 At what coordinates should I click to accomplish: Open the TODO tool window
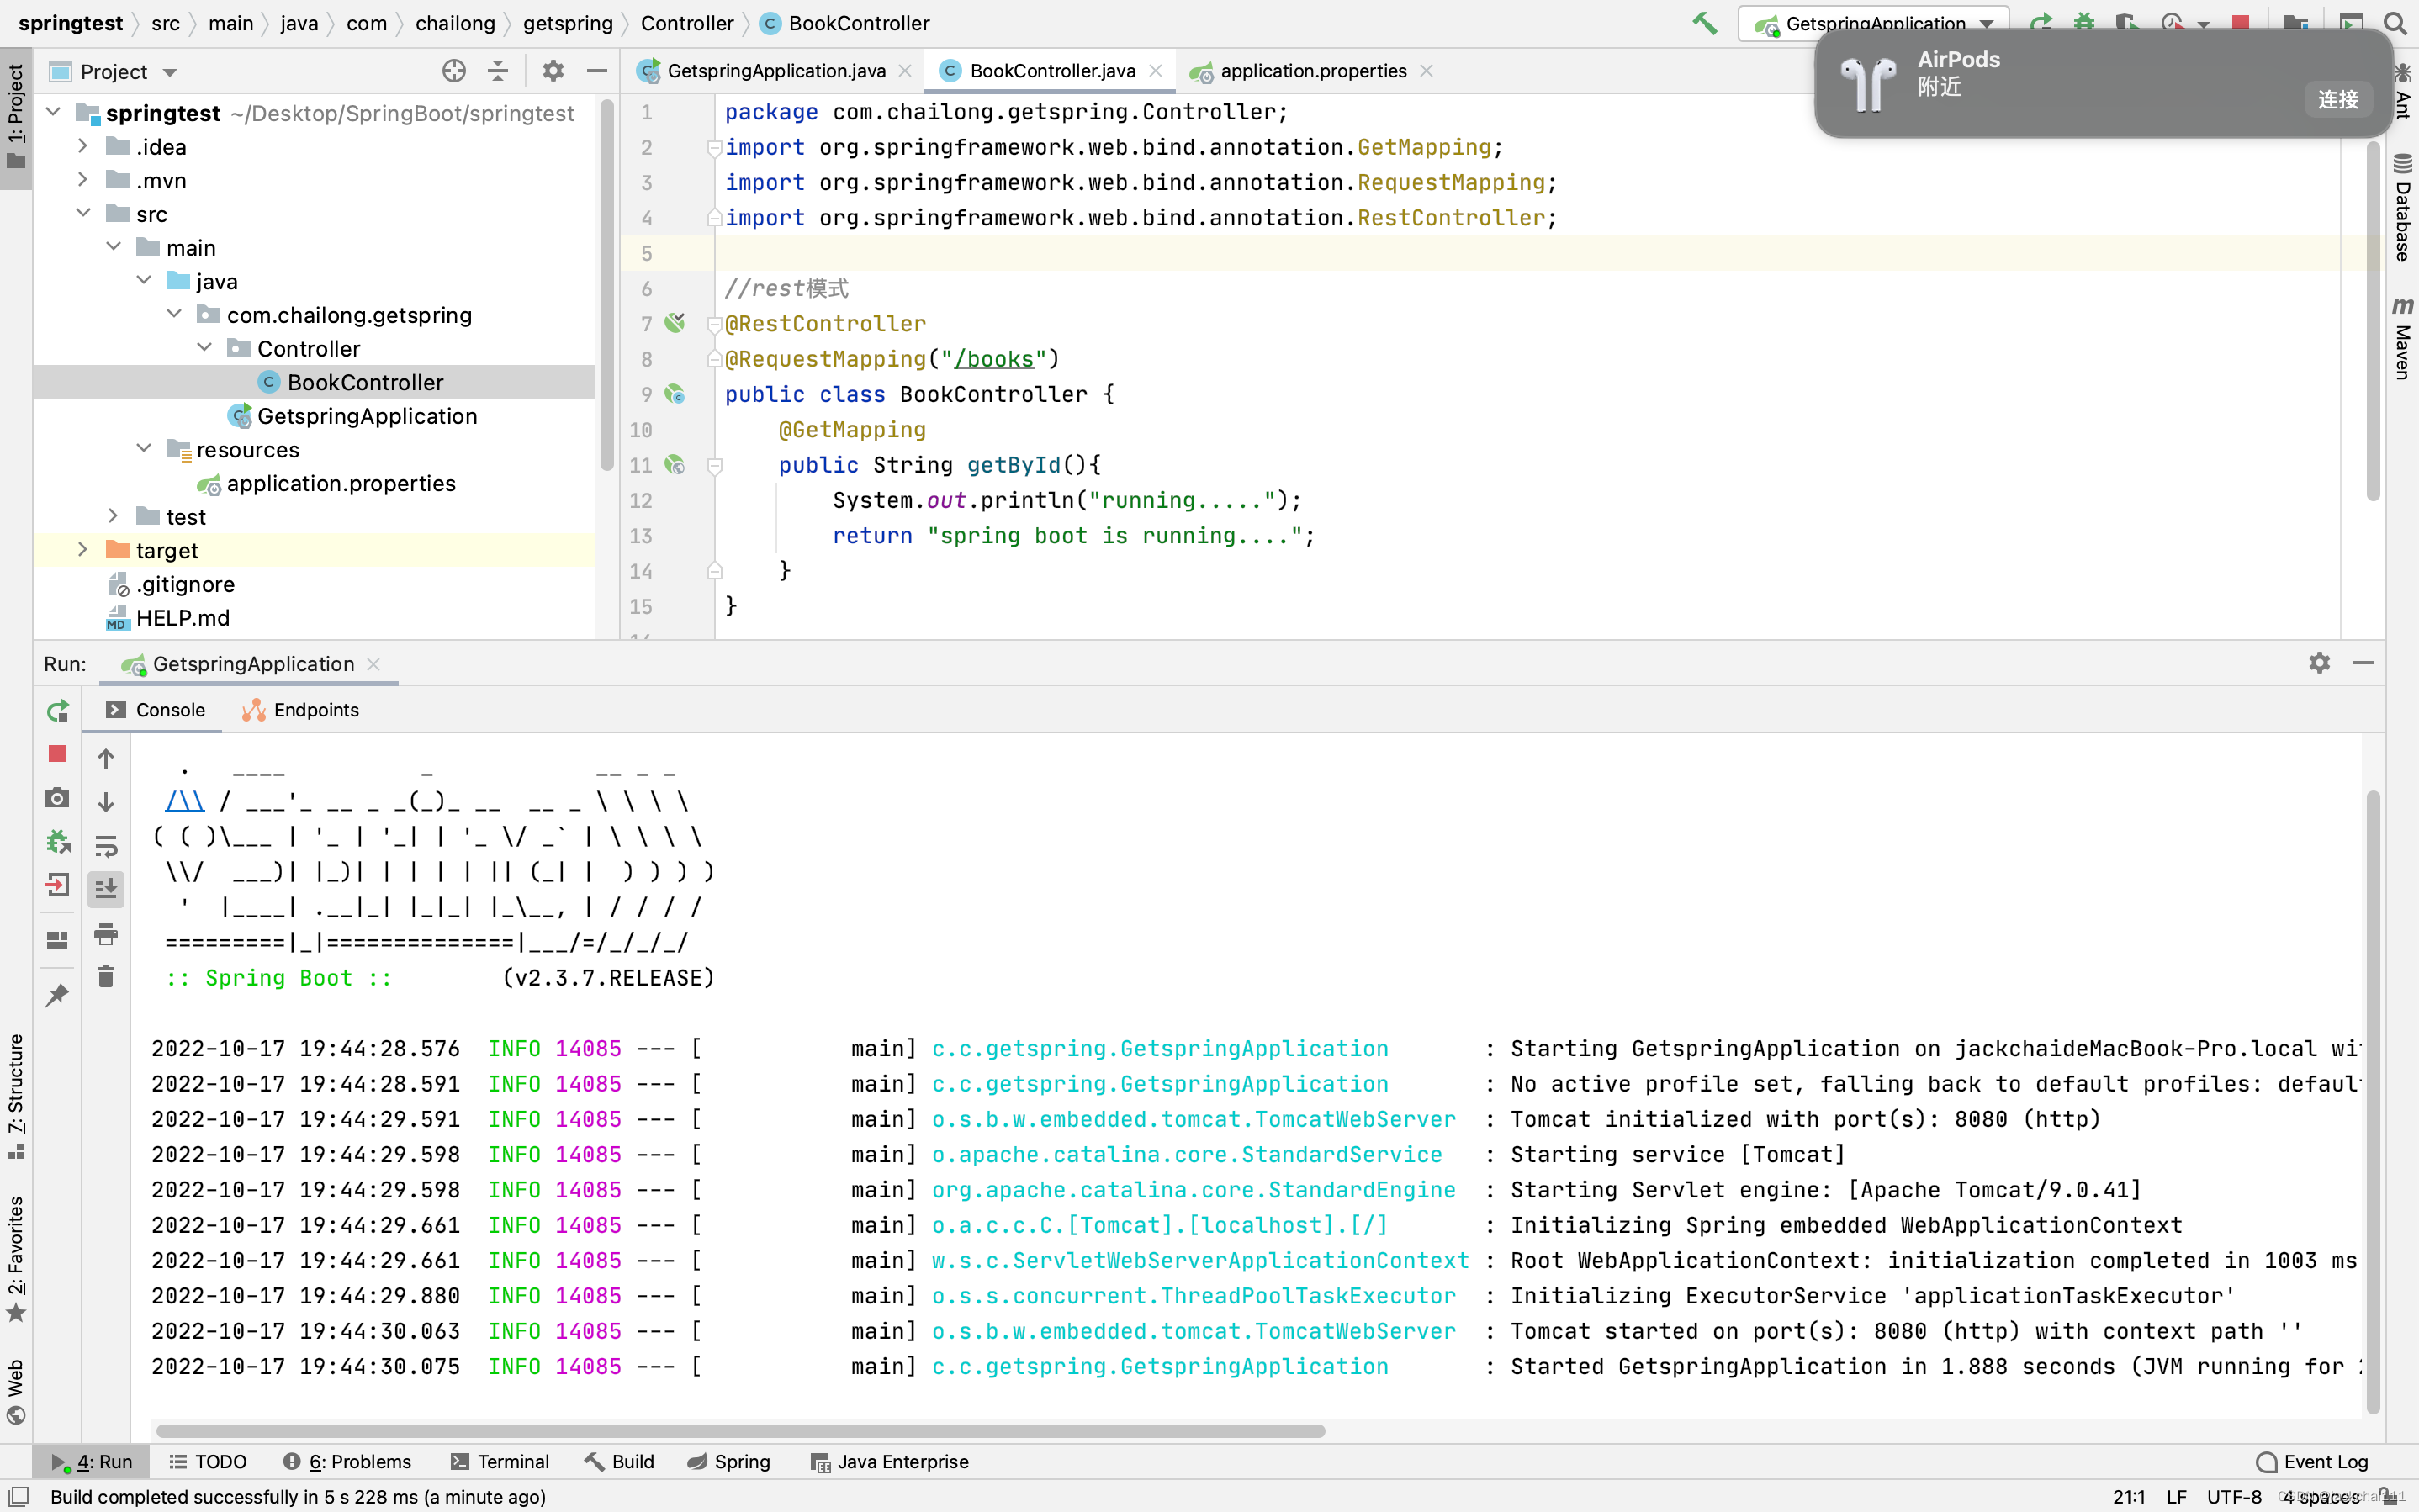(208, 1462)
